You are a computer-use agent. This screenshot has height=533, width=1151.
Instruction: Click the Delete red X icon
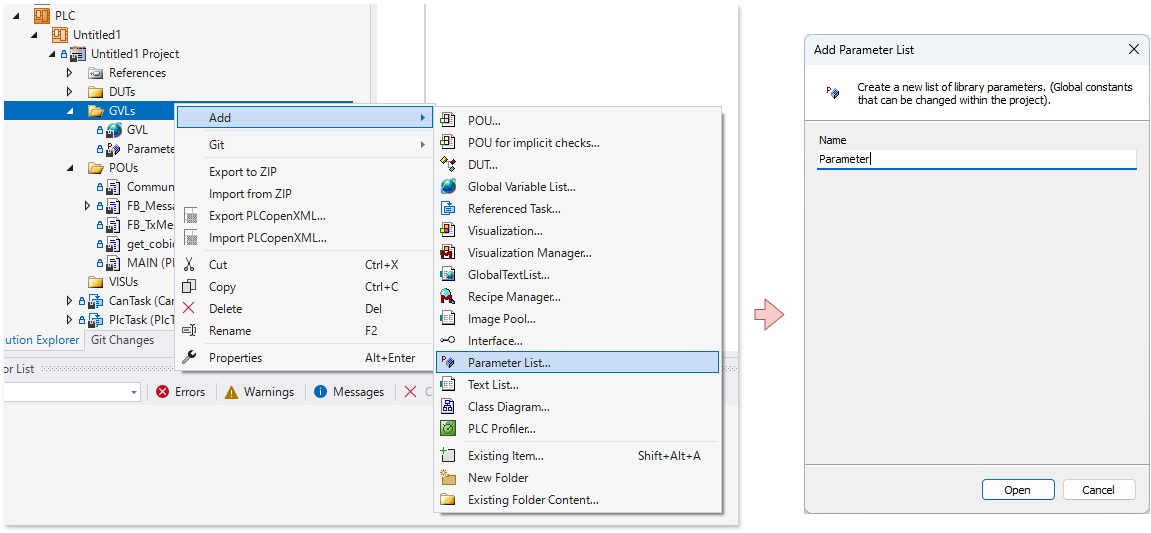pyautogui.click(x=189, y=309)
